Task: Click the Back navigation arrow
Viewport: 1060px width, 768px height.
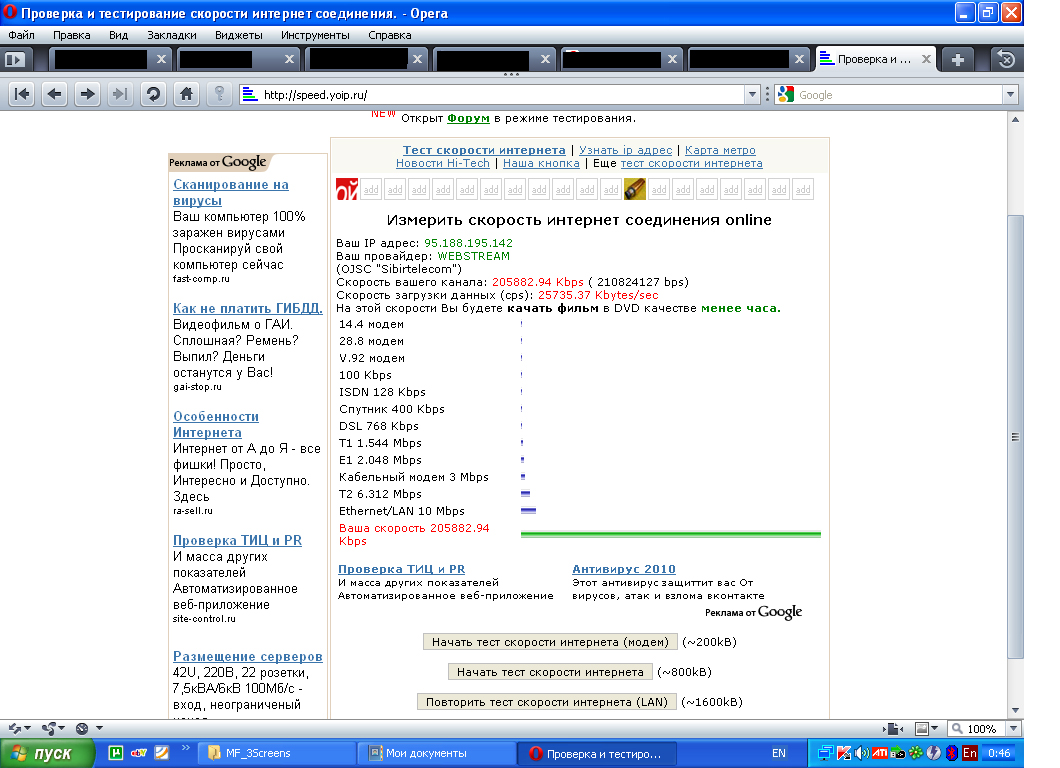Action: point(55,94)
